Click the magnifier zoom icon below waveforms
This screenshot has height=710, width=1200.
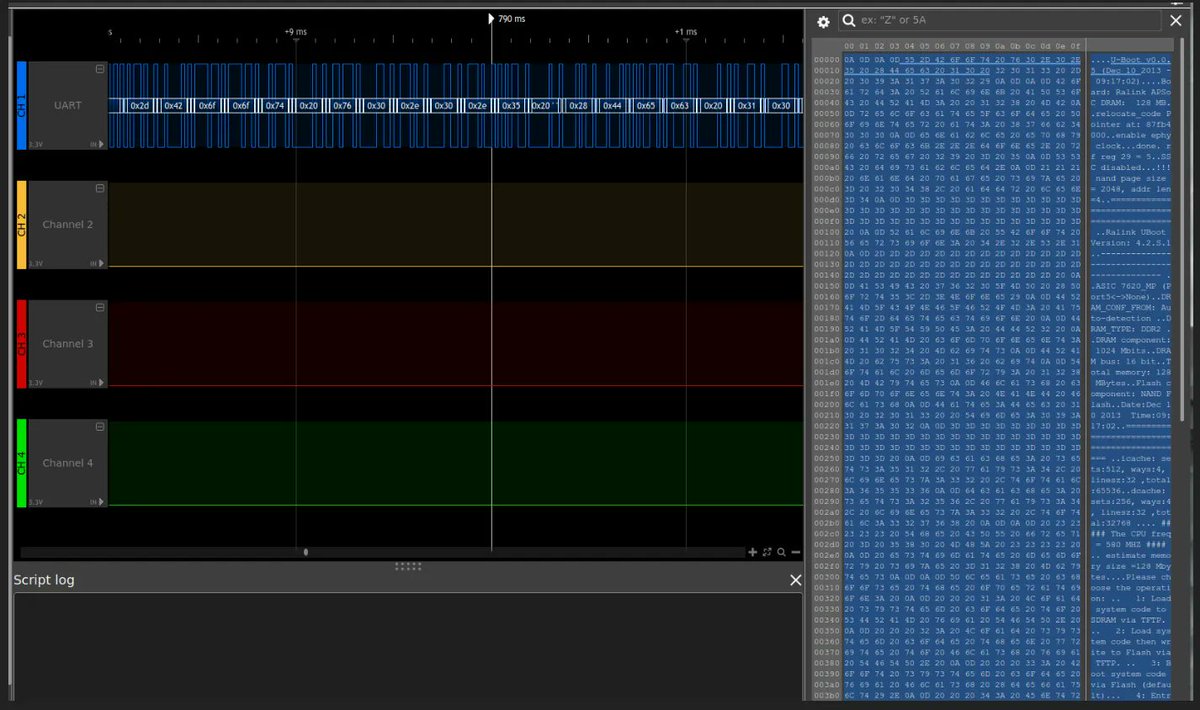click(781, 552)
